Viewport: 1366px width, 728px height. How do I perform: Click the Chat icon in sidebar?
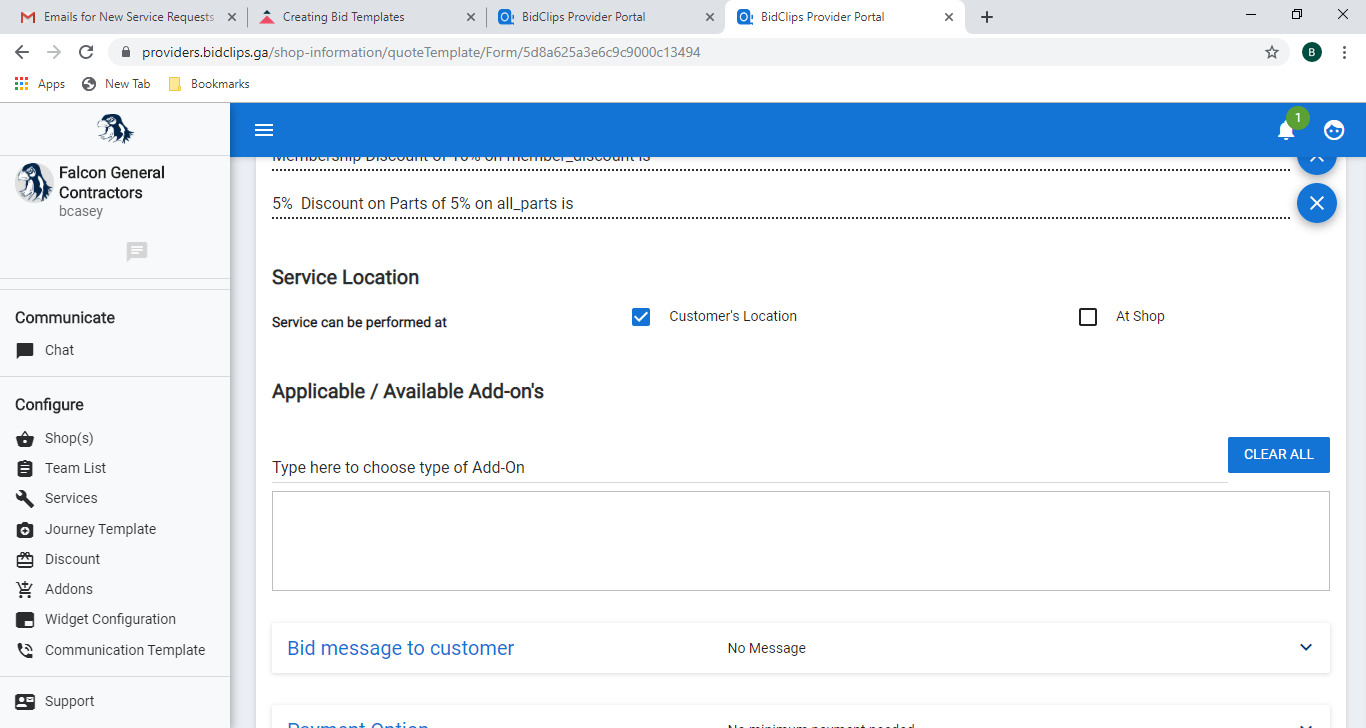(25, 351)
